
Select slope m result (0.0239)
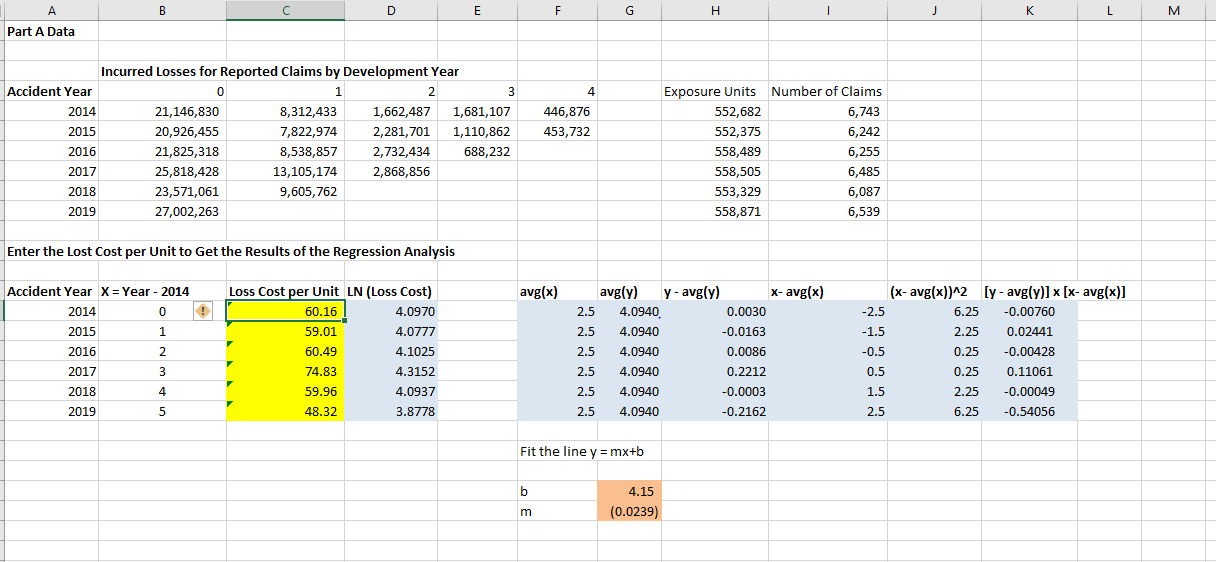point(628,511)
